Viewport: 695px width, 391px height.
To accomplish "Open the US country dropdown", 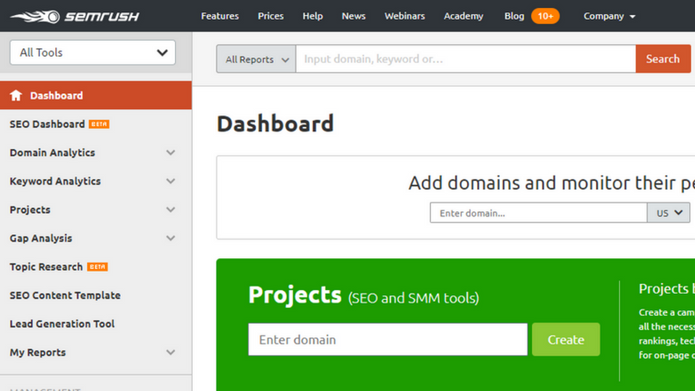I will (668, 213).
